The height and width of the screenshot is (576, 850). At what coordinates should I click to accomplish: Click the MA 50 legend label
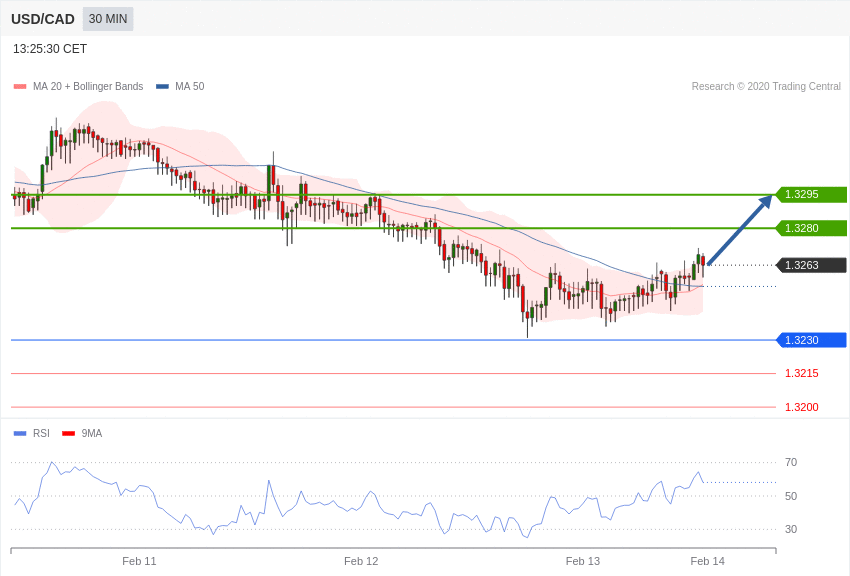coord(190,86)
